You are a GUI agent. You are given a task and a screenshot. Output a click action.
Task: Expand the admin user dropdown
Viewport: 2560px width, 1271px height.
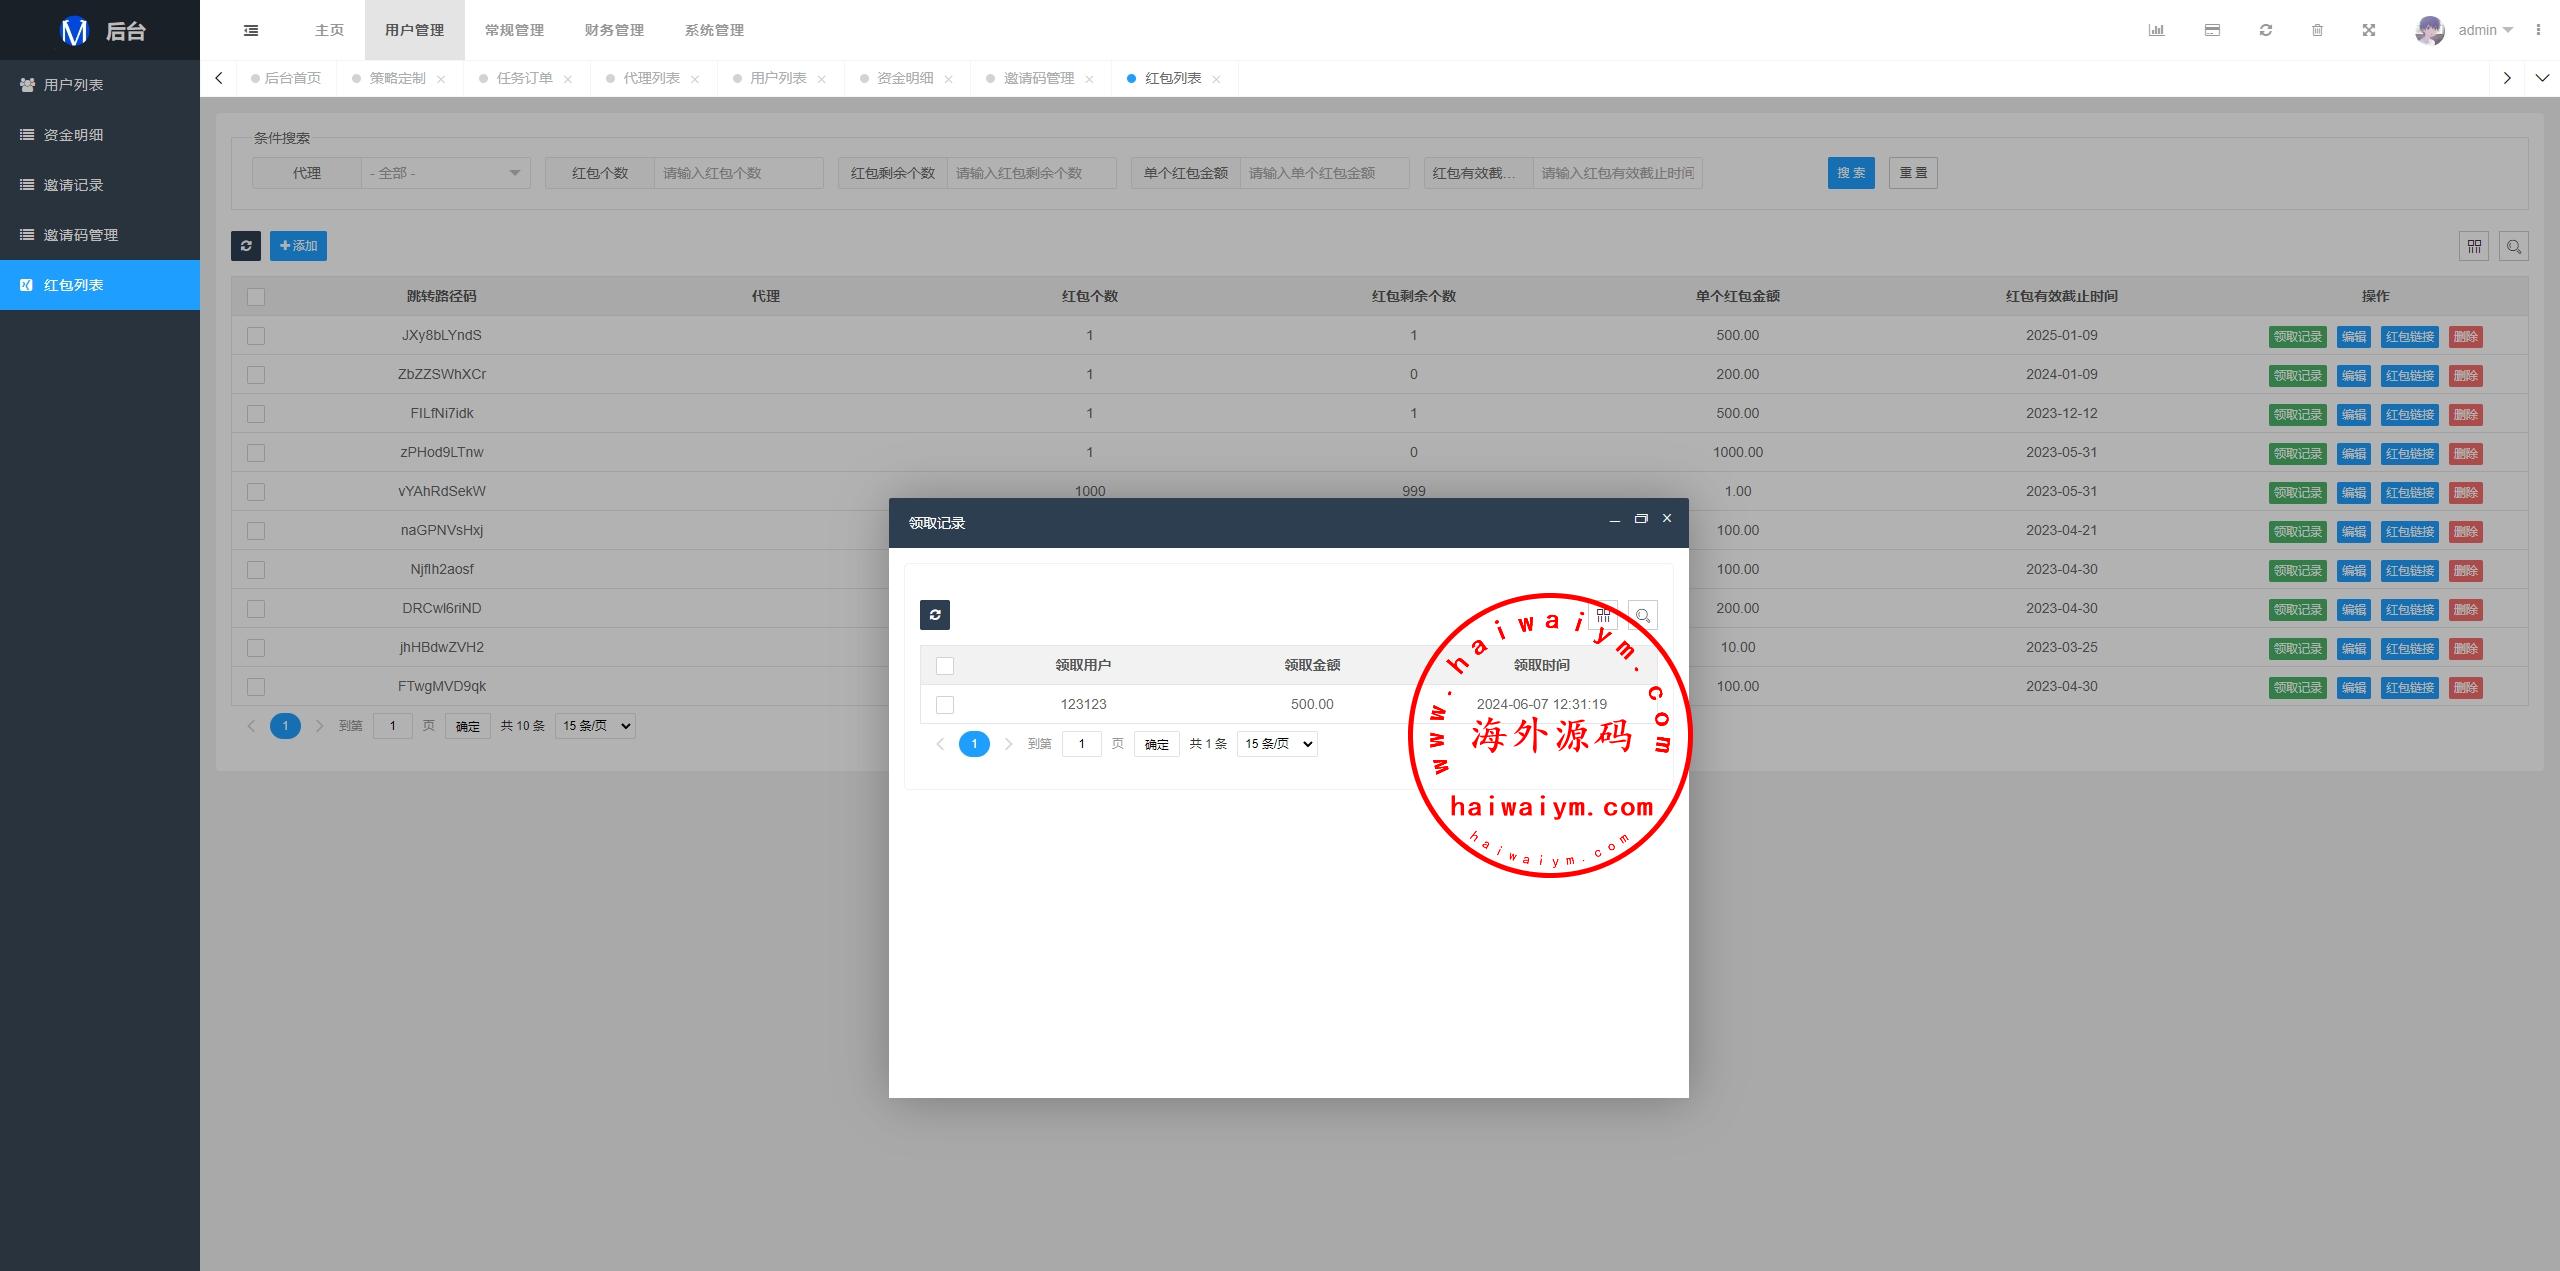click(x=2485, y=30)
